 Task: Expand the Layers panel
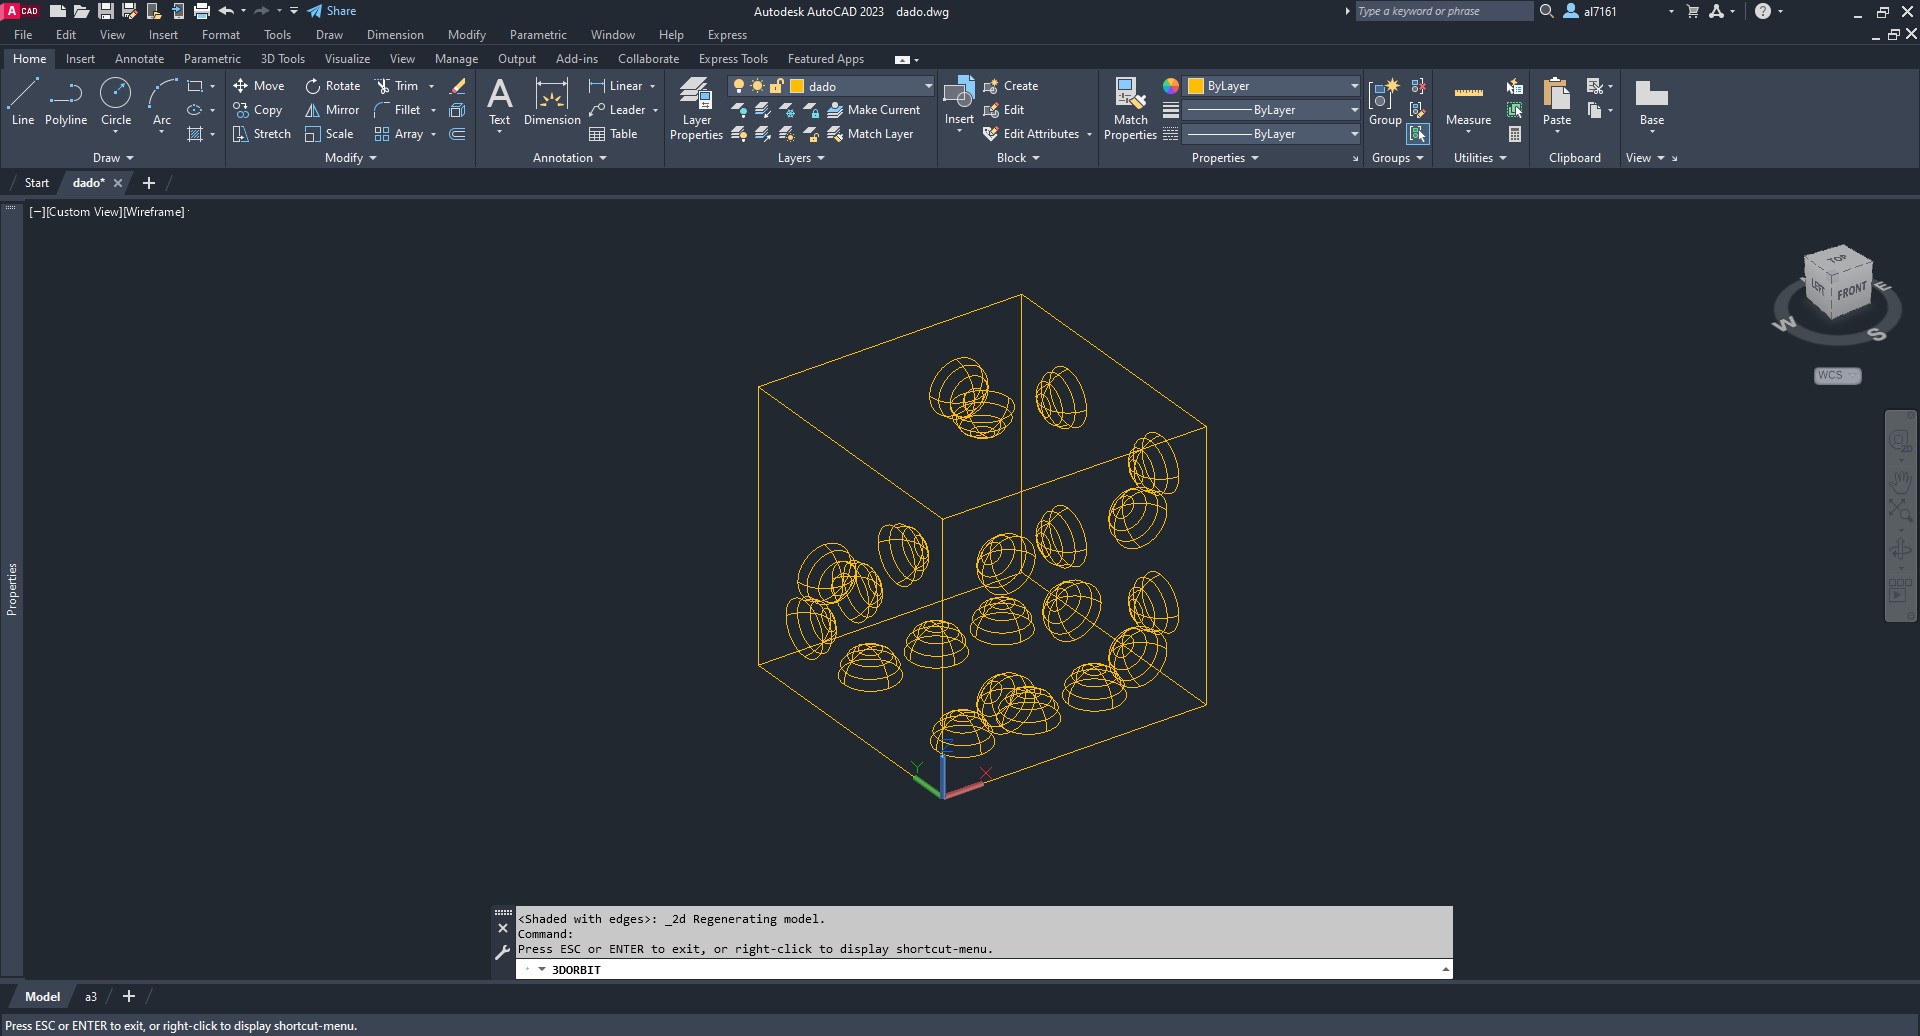(x=801, y=158)
